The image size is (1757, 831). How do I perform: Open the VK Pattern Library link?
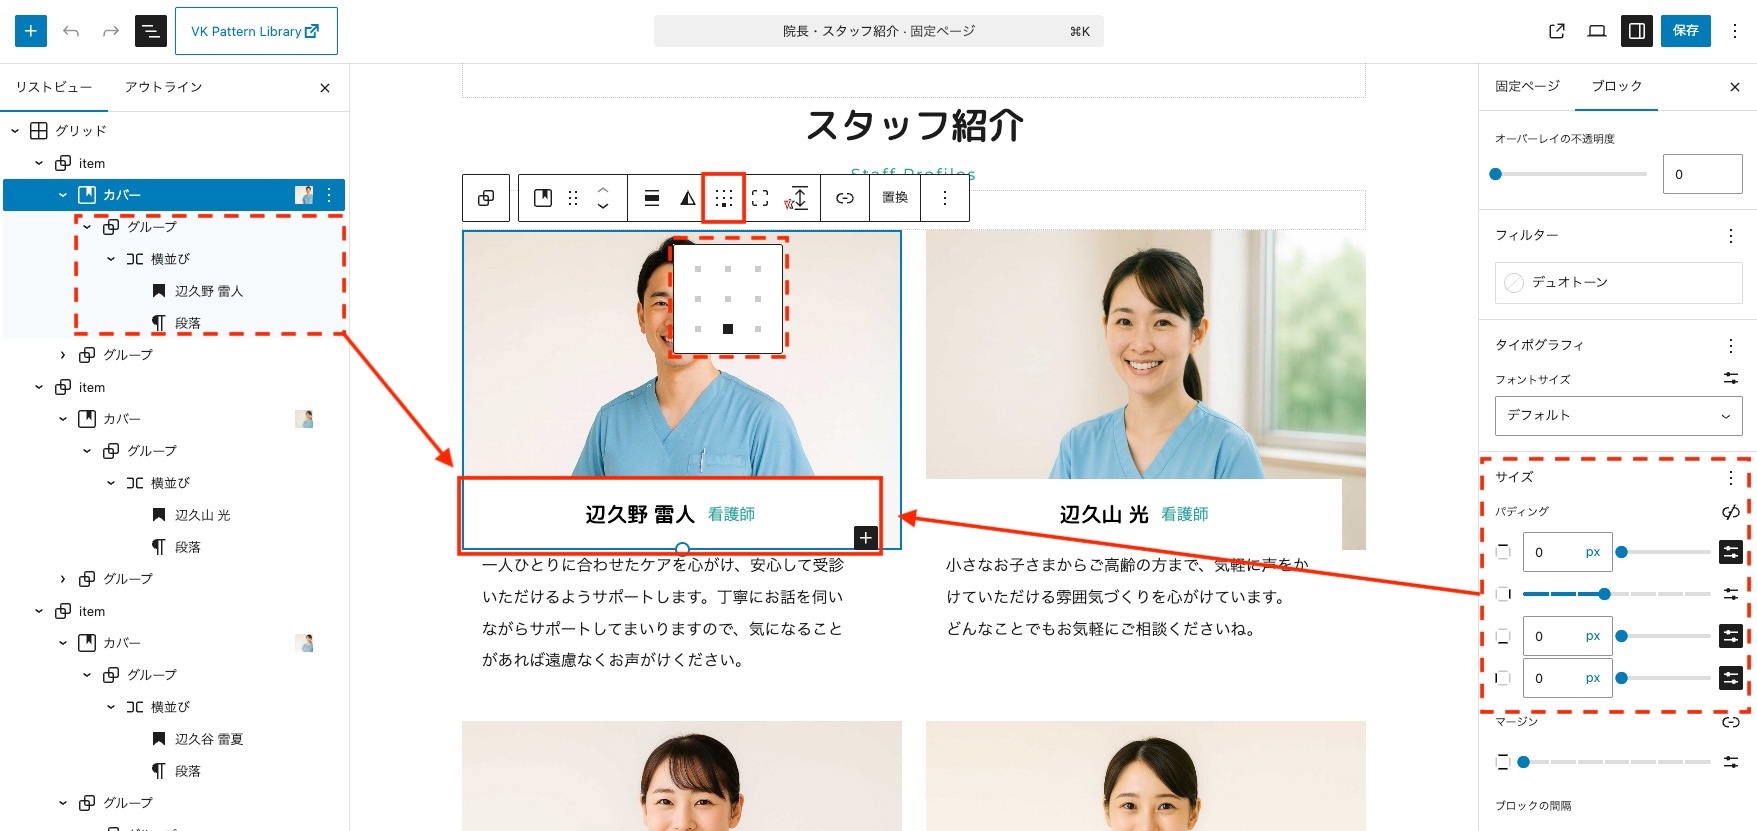(256, 31)
